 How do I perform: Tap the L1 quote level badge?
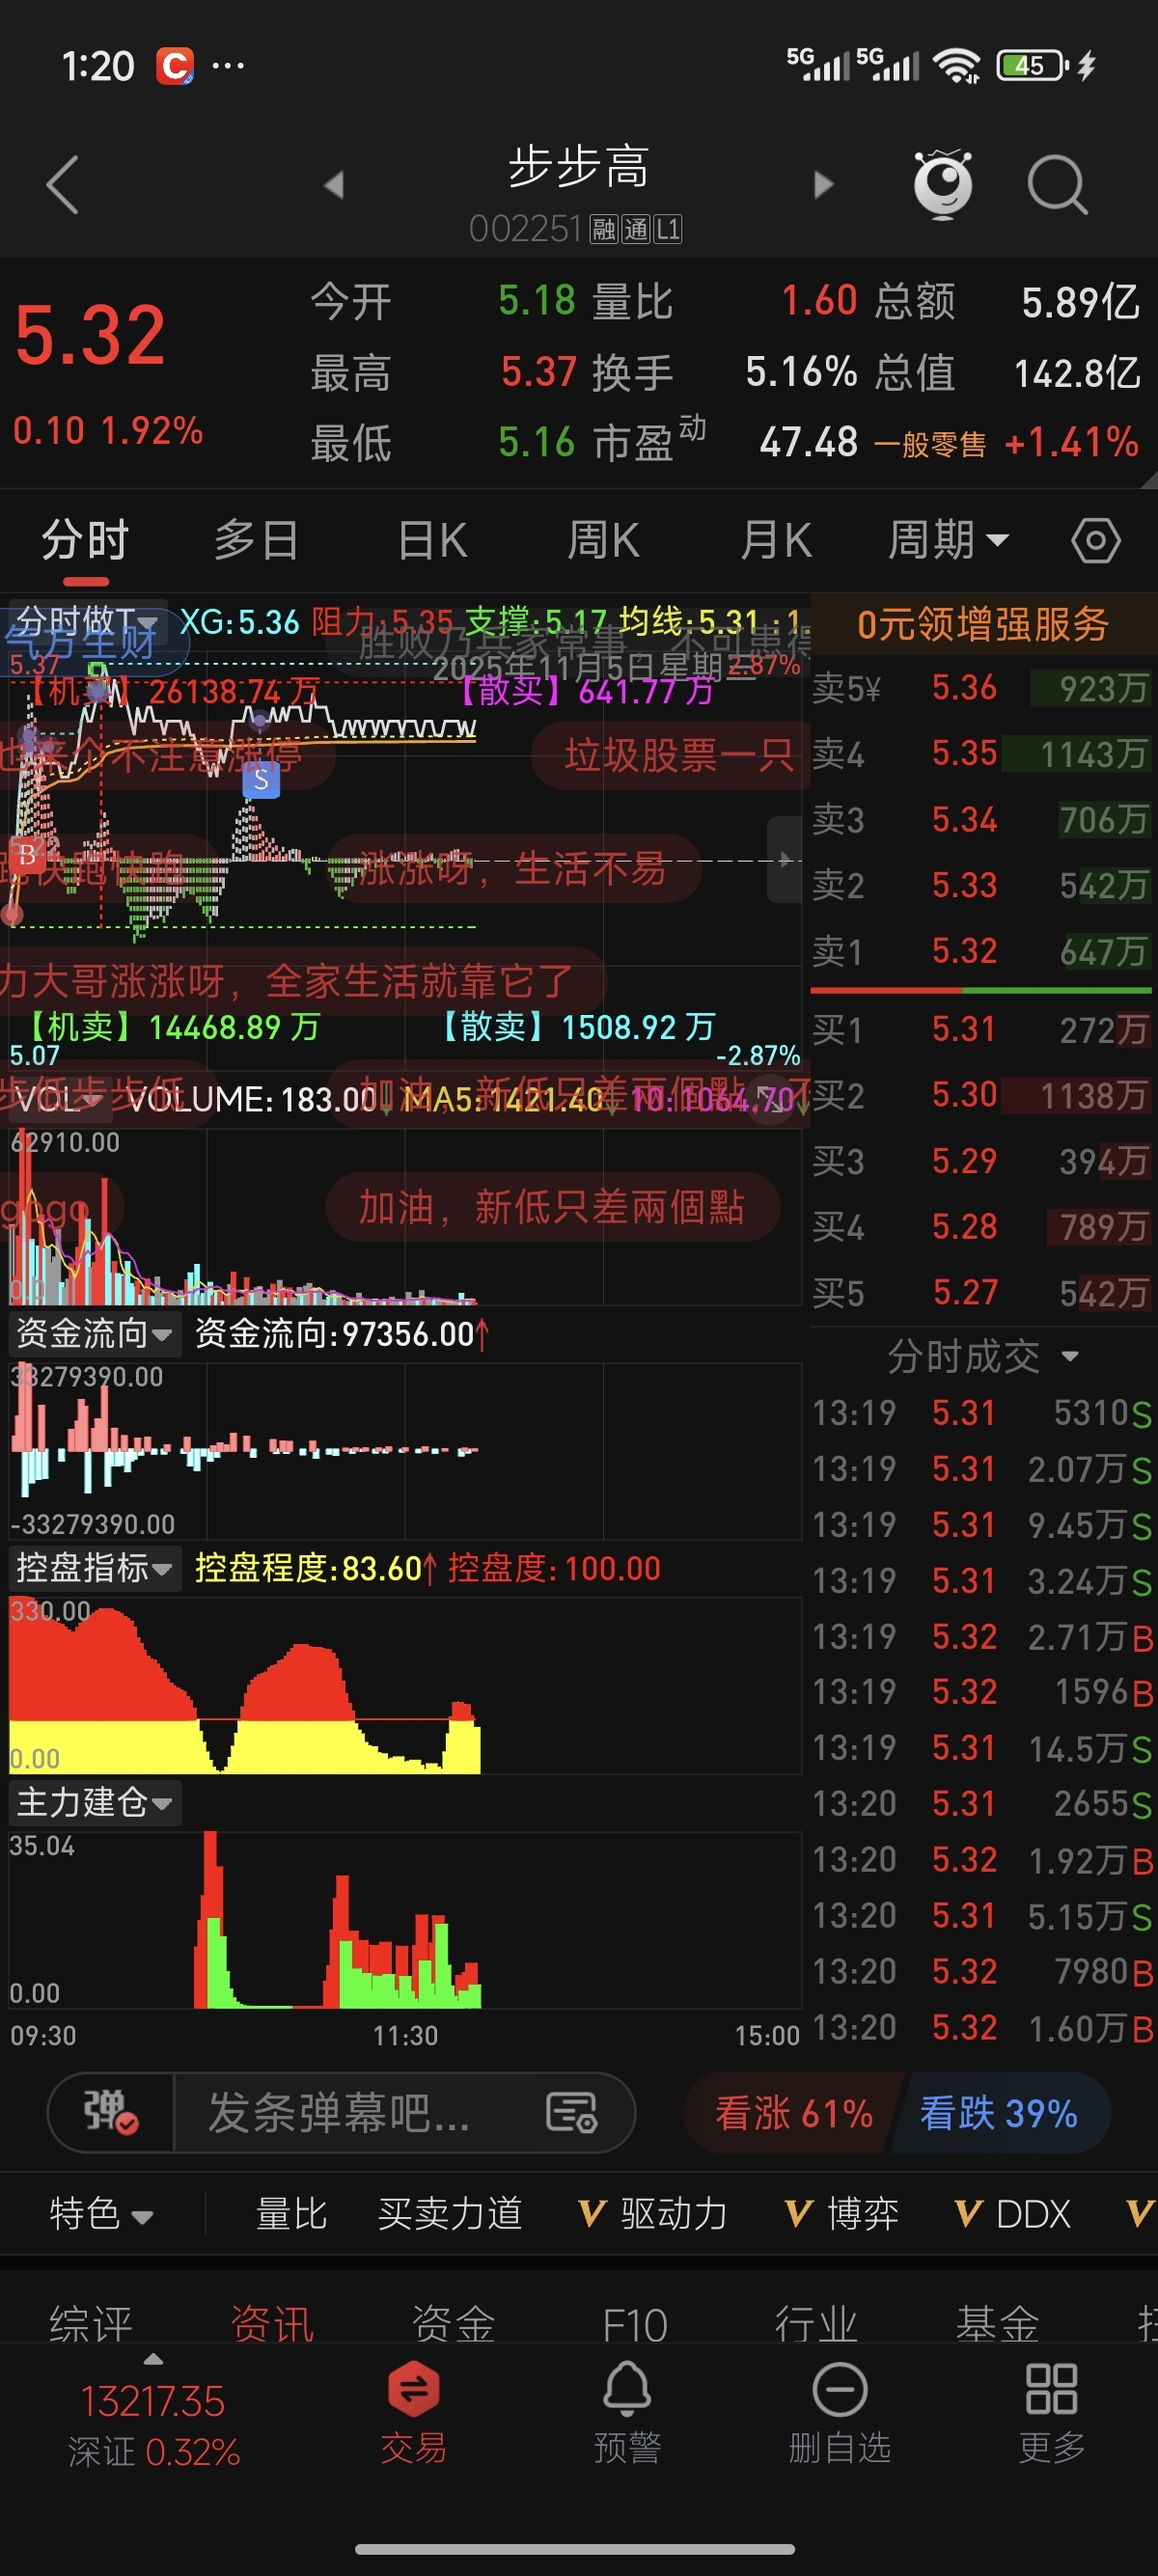(x=668, y=230)
